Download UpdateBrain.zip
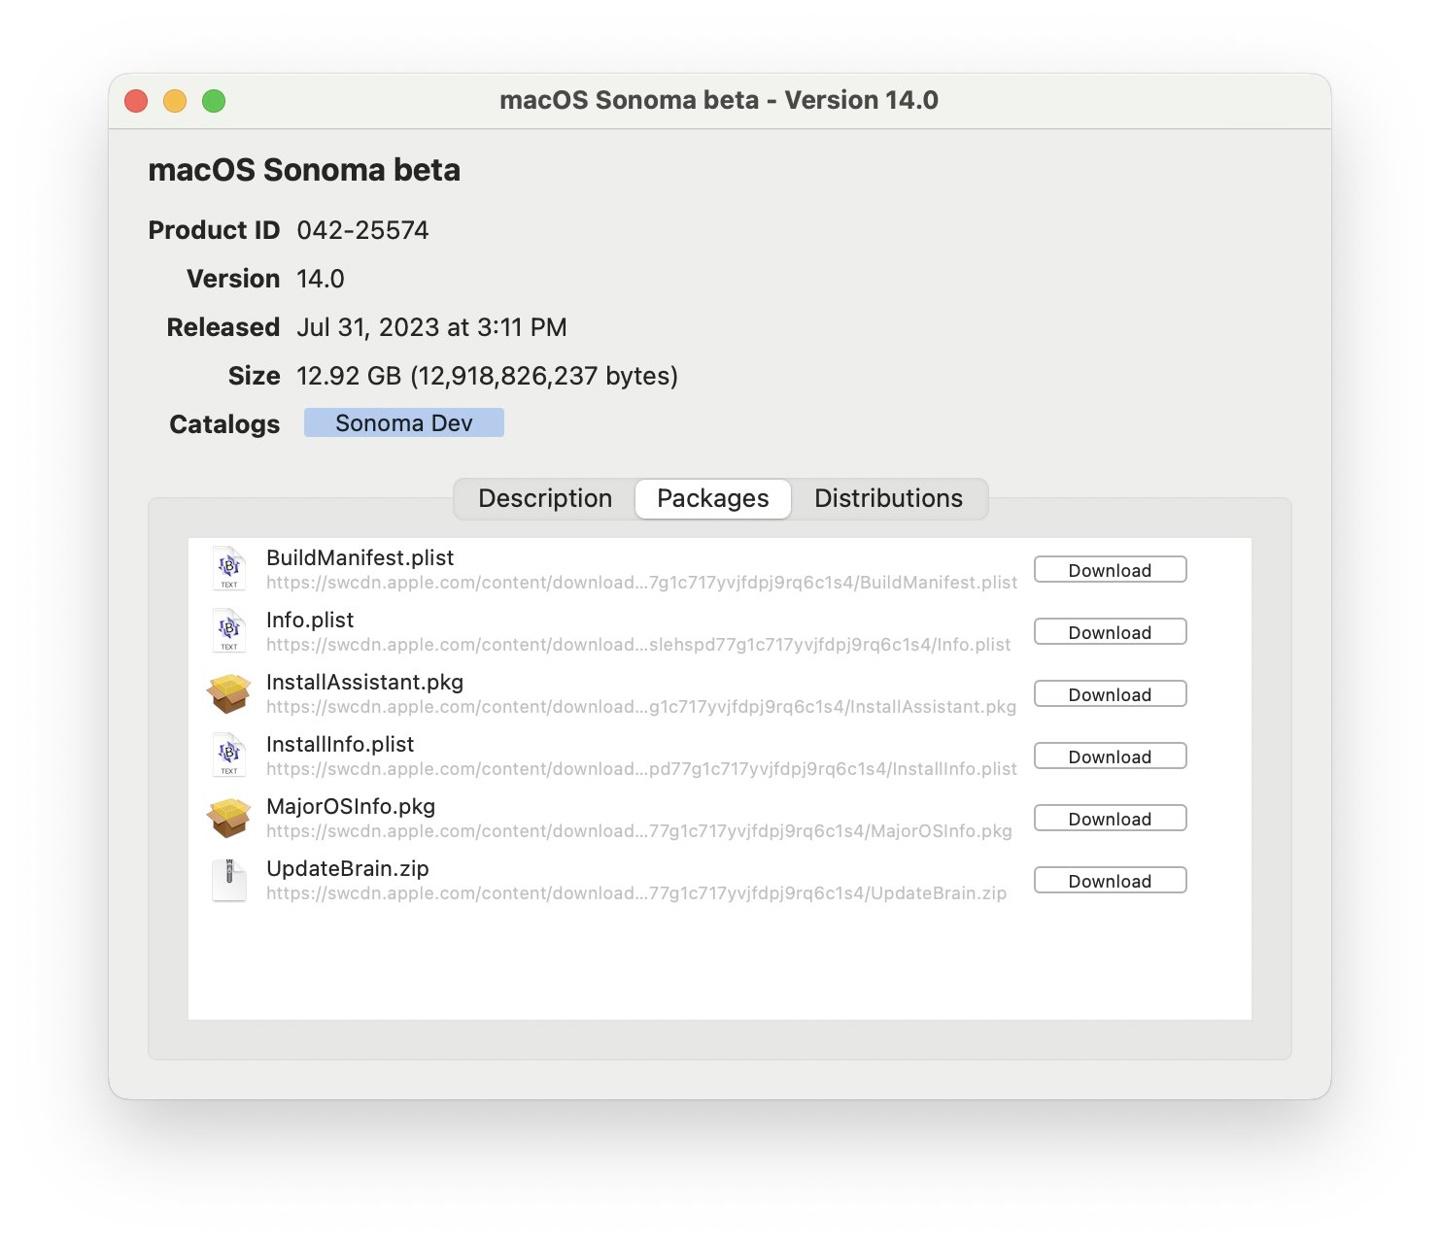 coord(1110,880)
